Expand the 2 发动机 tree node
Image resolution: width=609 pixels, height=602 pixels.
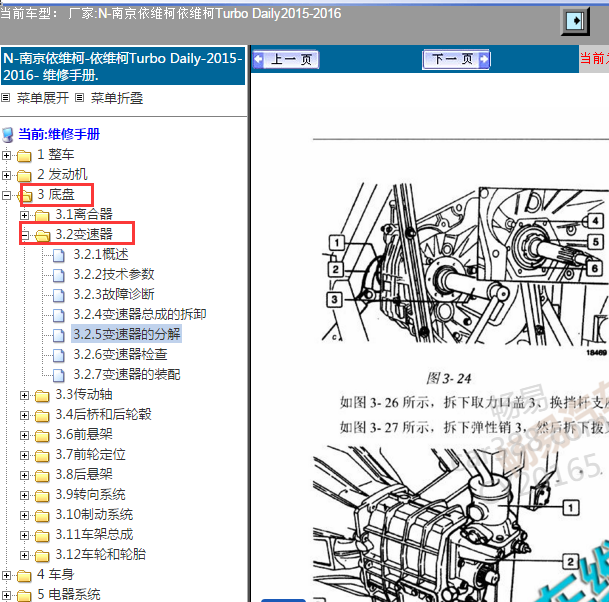point(6,175)
